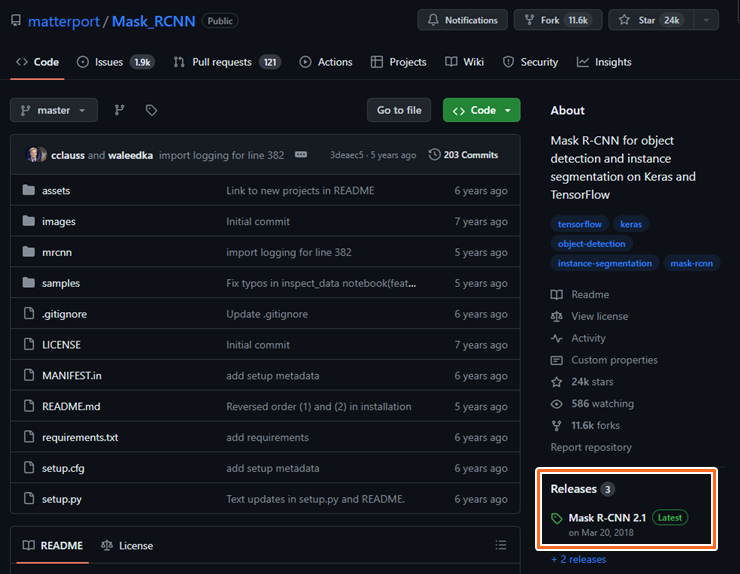
Task: Open the .gitignore file
Action: click(x=64, y=314)
